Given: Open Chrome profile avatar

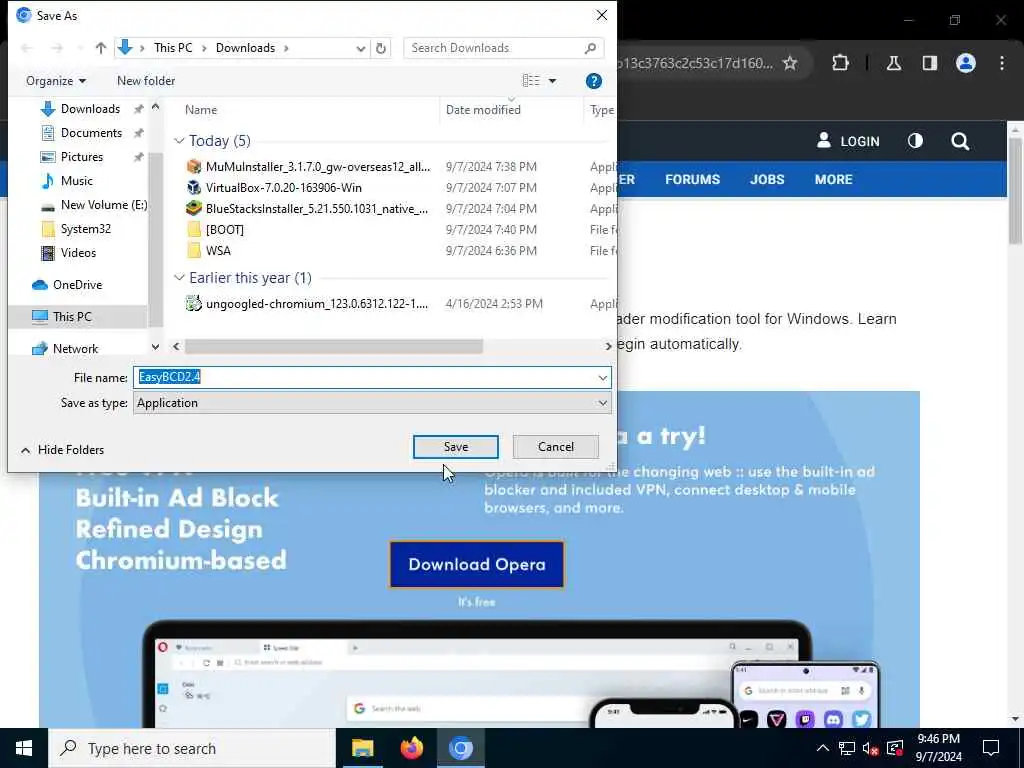Looking at the screenshot, I should coord(965,63).
